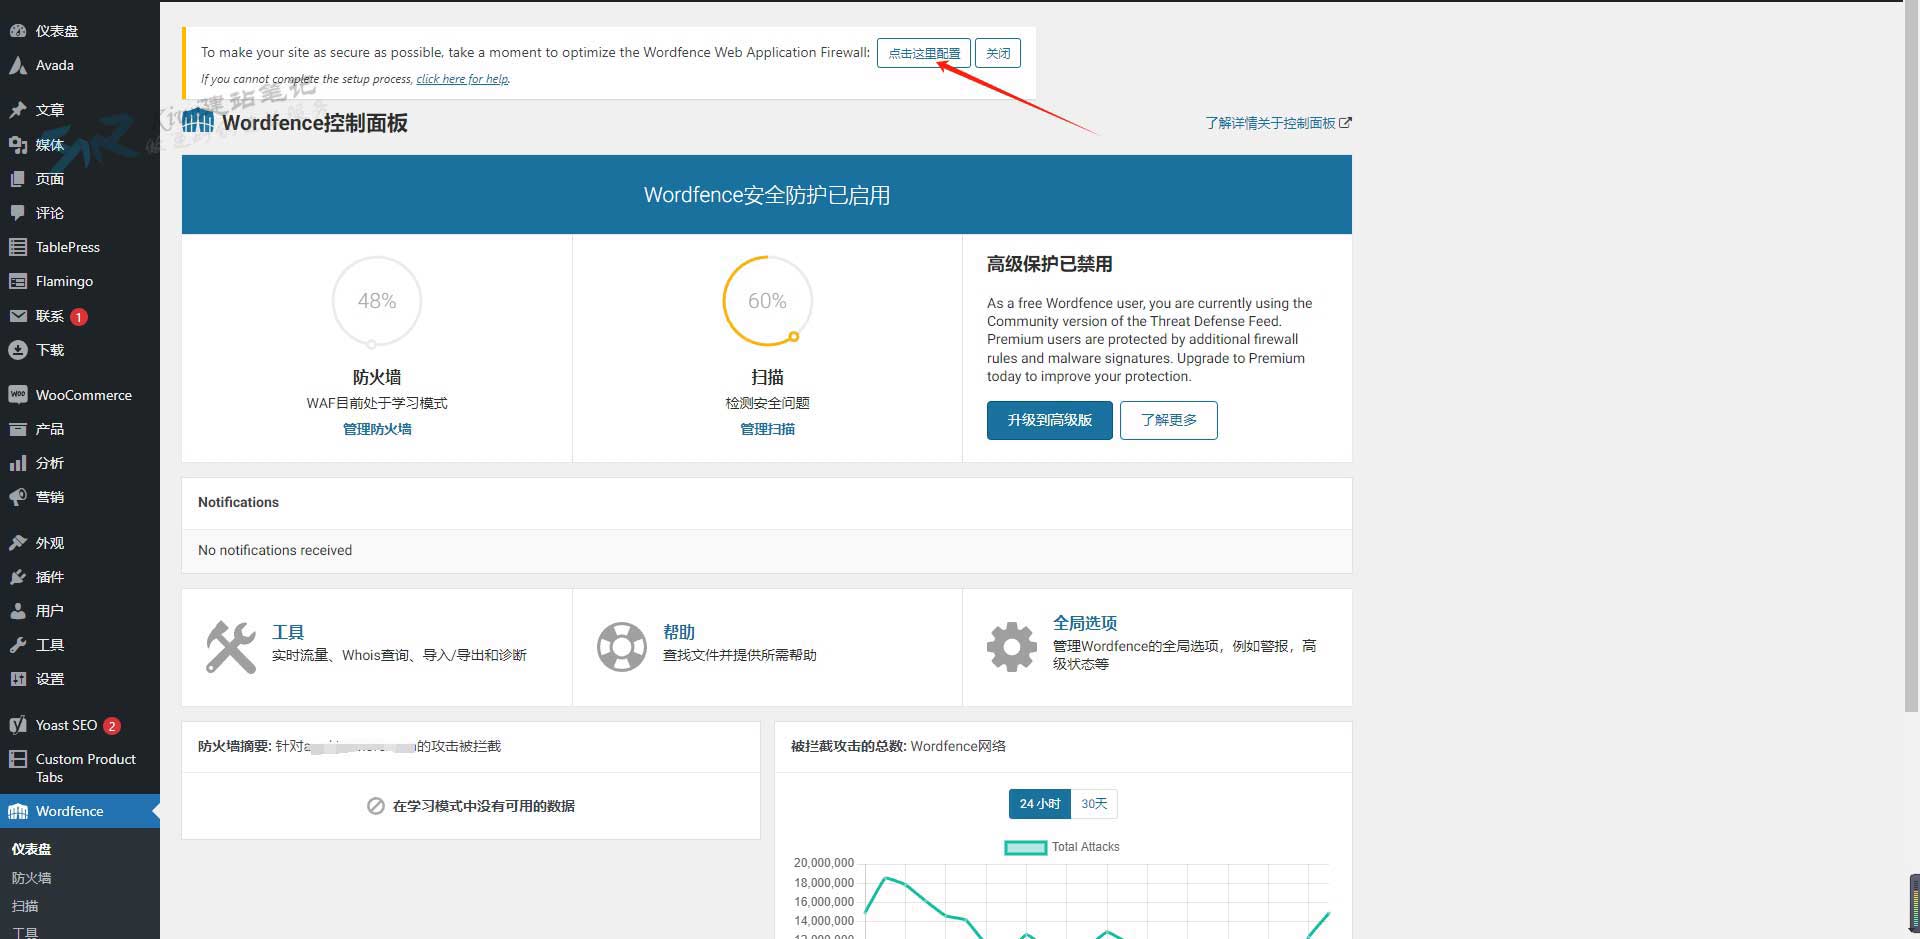Click the 联系 notification badge 1
The image size is (1920, 939).
pyautogui.click(x=79, y=317)
